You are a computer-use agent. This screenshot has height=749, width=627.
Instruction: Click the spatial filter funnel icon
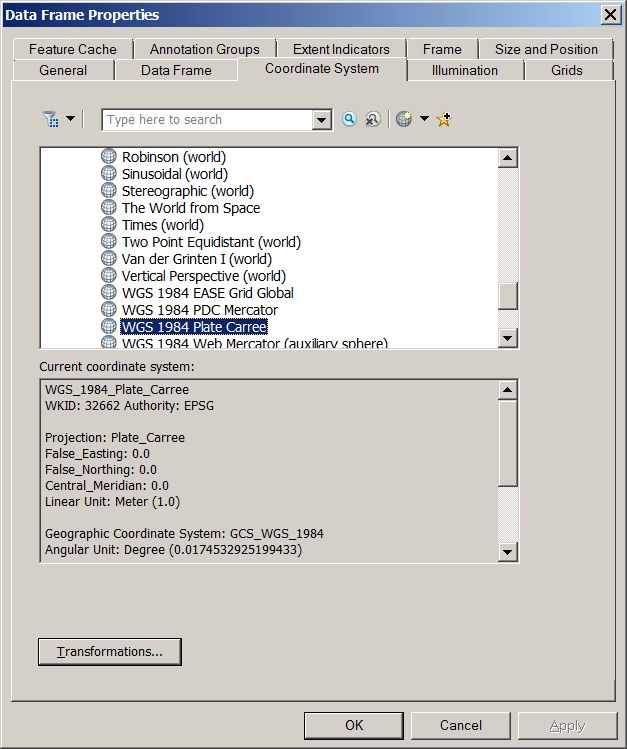51,119
